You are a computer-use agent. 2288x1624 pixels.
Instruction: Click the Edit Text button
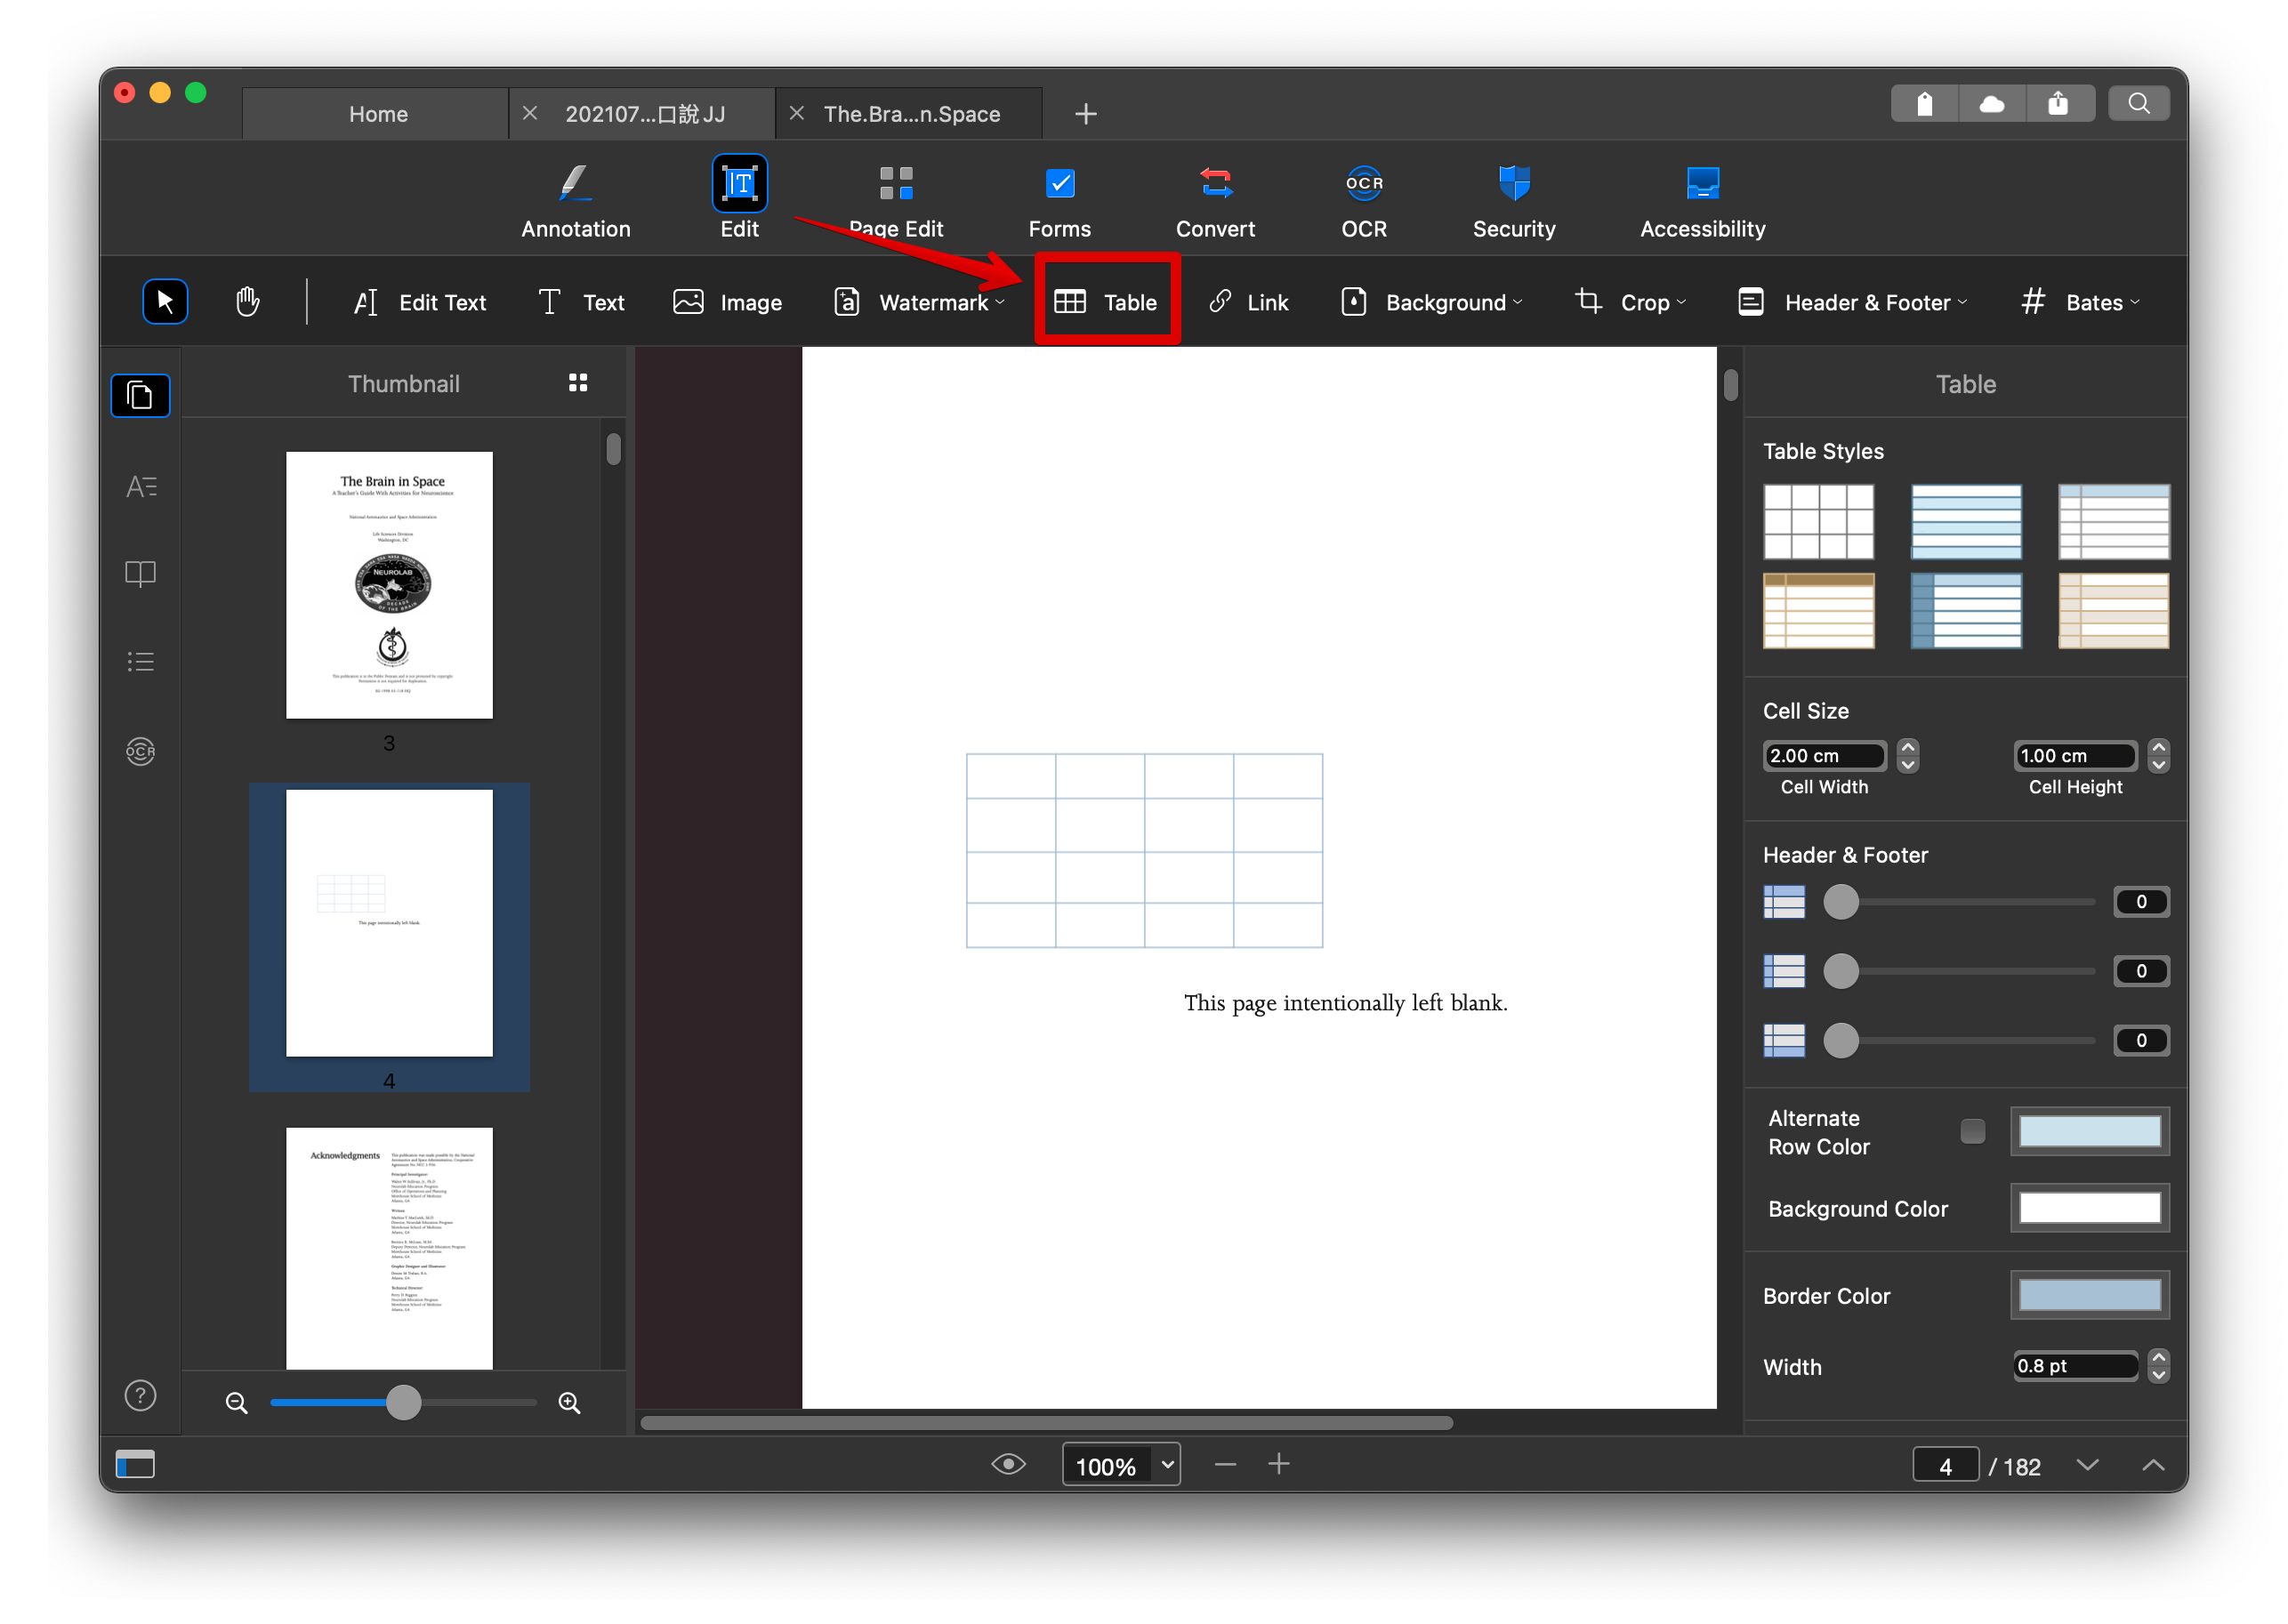point(420,302)
